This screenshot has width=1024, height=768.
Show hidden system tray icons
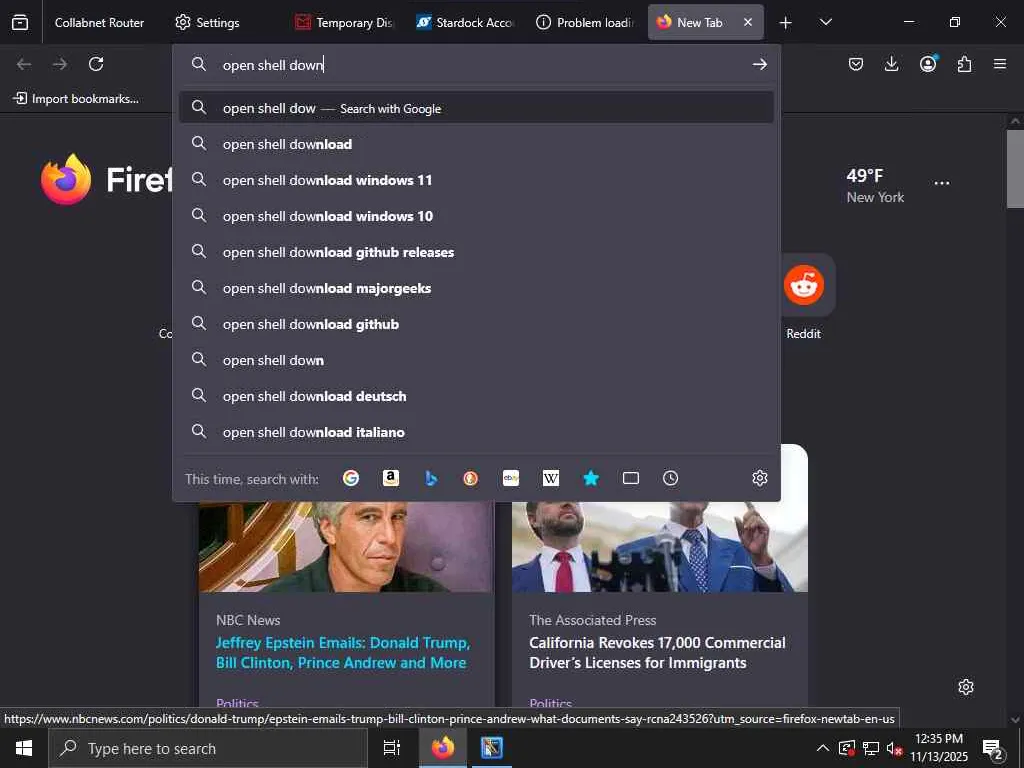[823, 748]
